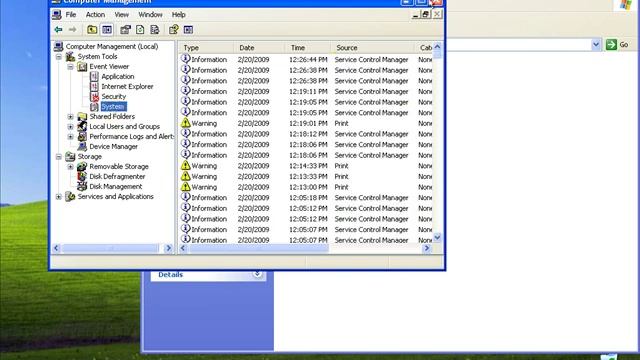The width and height of the screenshot is (640, 360).
Task: Click the Forward arrow in the toolbar
Action: (72, 29)
